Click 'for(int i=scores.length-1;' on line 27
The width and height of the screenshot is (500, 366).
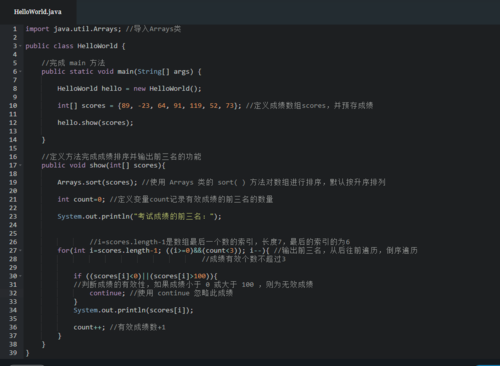coord(109,251)
